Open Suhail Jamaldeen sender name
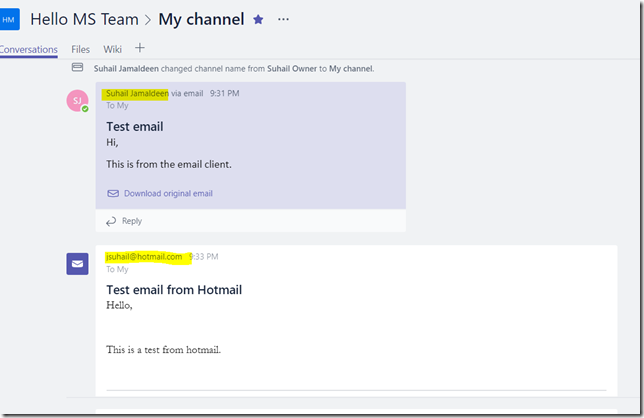The width and height of the screenshot is (644, 418). click(137, 93)
